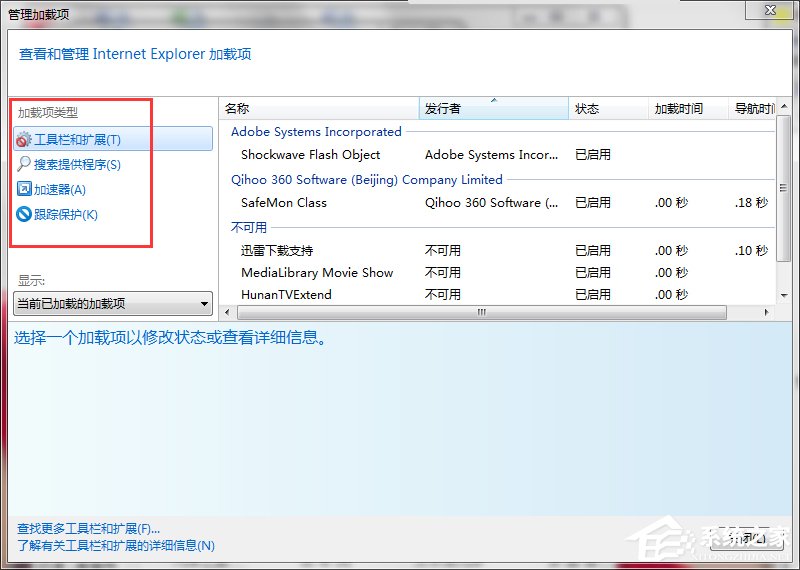Viewport: 800px width, 570px height.
Task: Click the Accelerators arrow icon
Action: 24,189
